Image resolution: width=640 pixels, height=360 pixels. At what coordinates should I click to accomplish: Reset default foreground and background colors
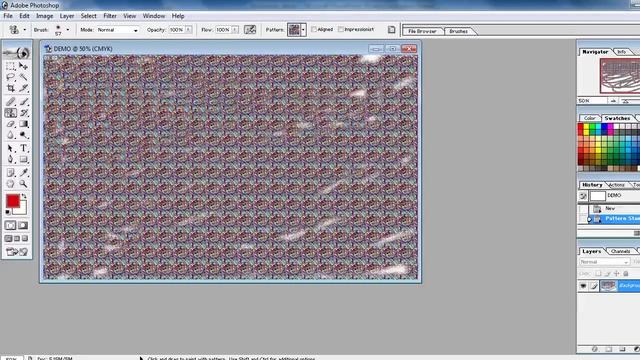click(8, 212)
